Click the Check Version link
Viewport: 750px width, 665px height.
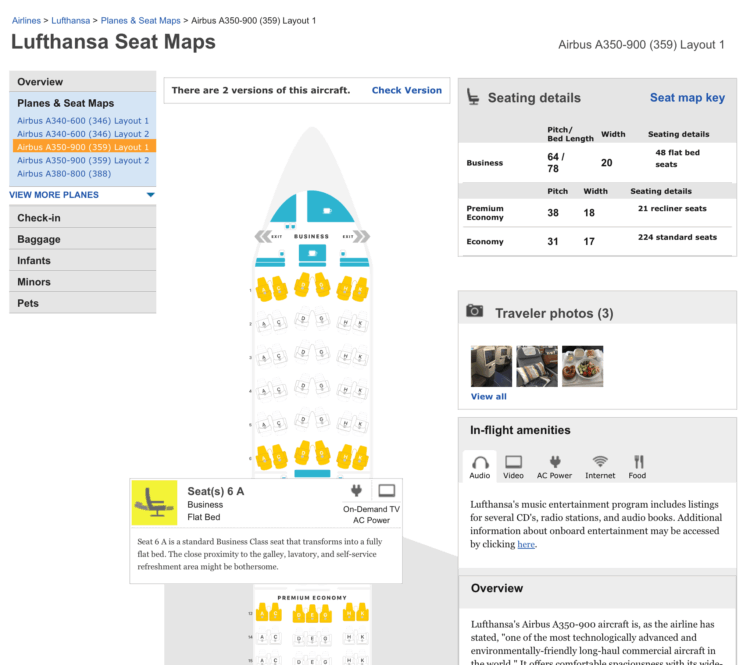click(x=407, y=90)
